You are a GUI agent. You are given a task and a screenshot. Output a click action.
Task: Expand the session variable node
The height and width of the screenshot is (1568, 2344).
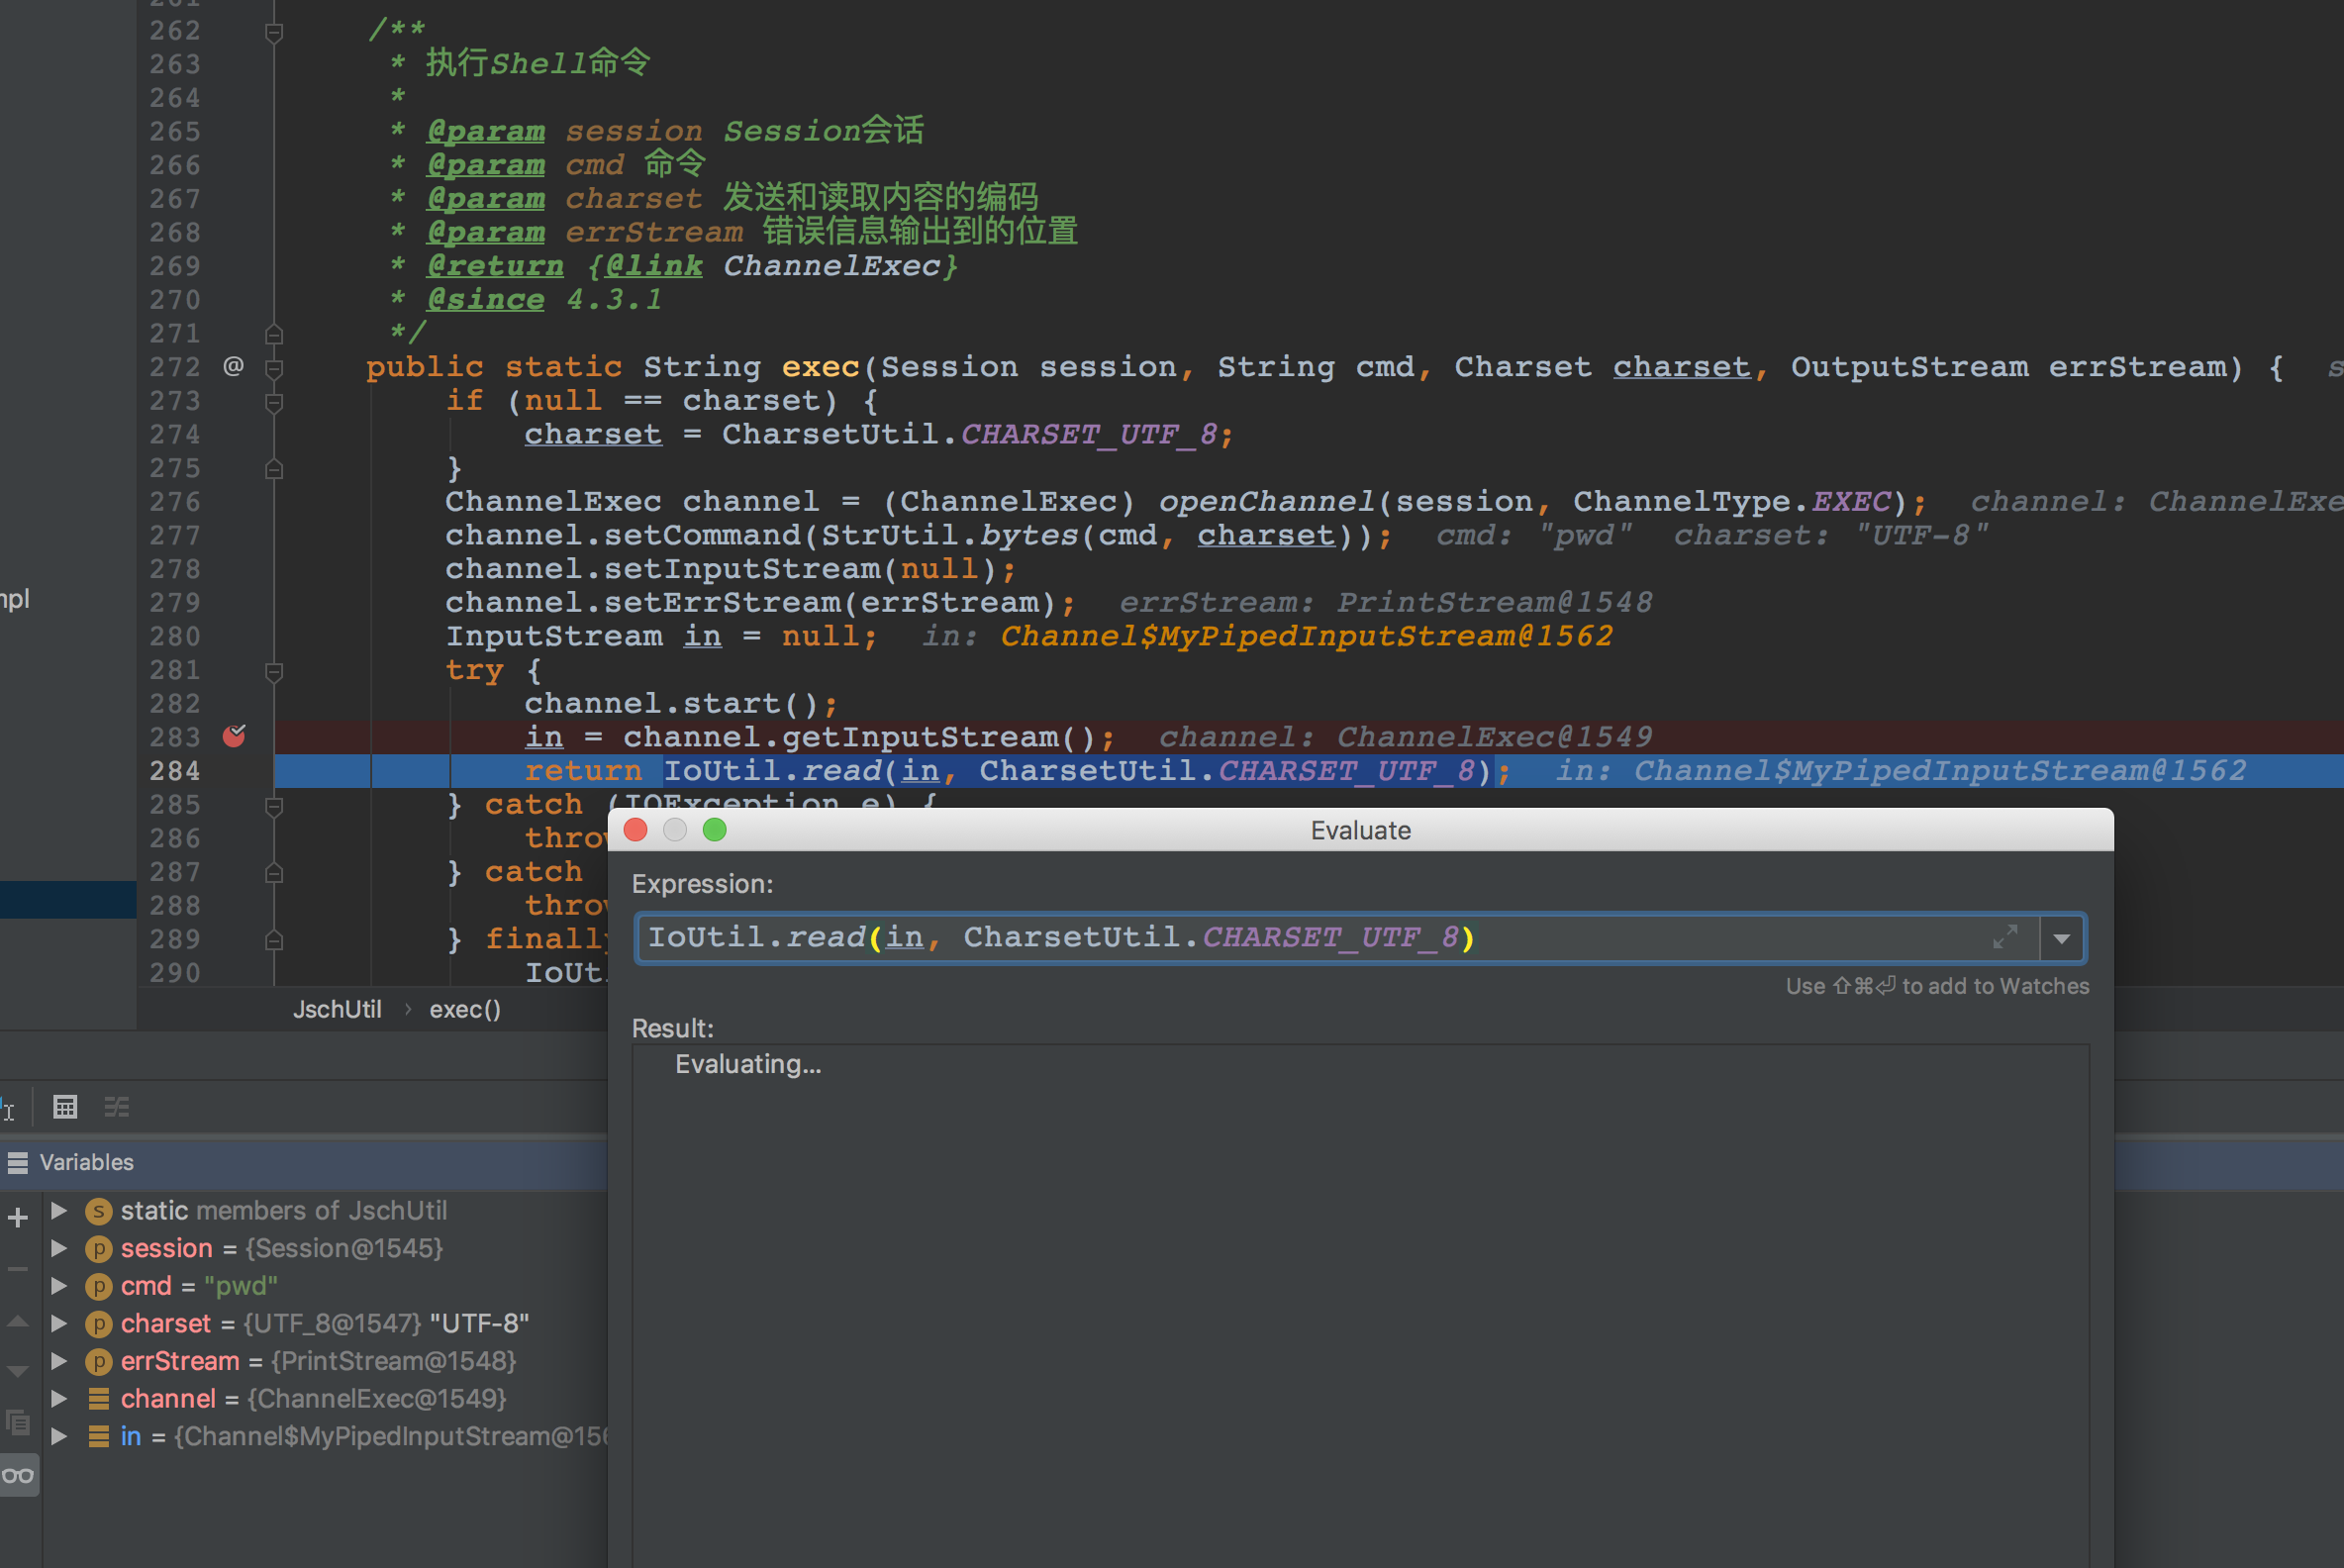(x=59, y=1247)
